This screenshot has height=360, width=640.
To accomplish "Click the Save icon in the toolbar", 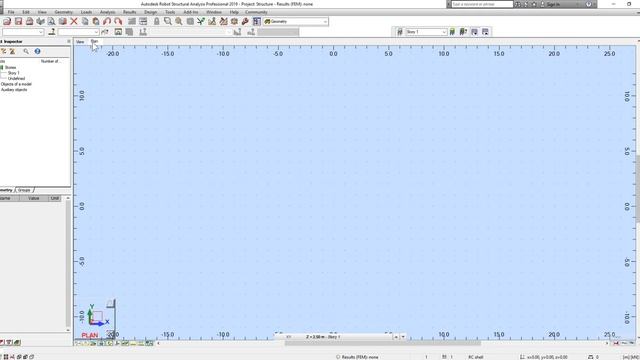I will tap(18, 21).
